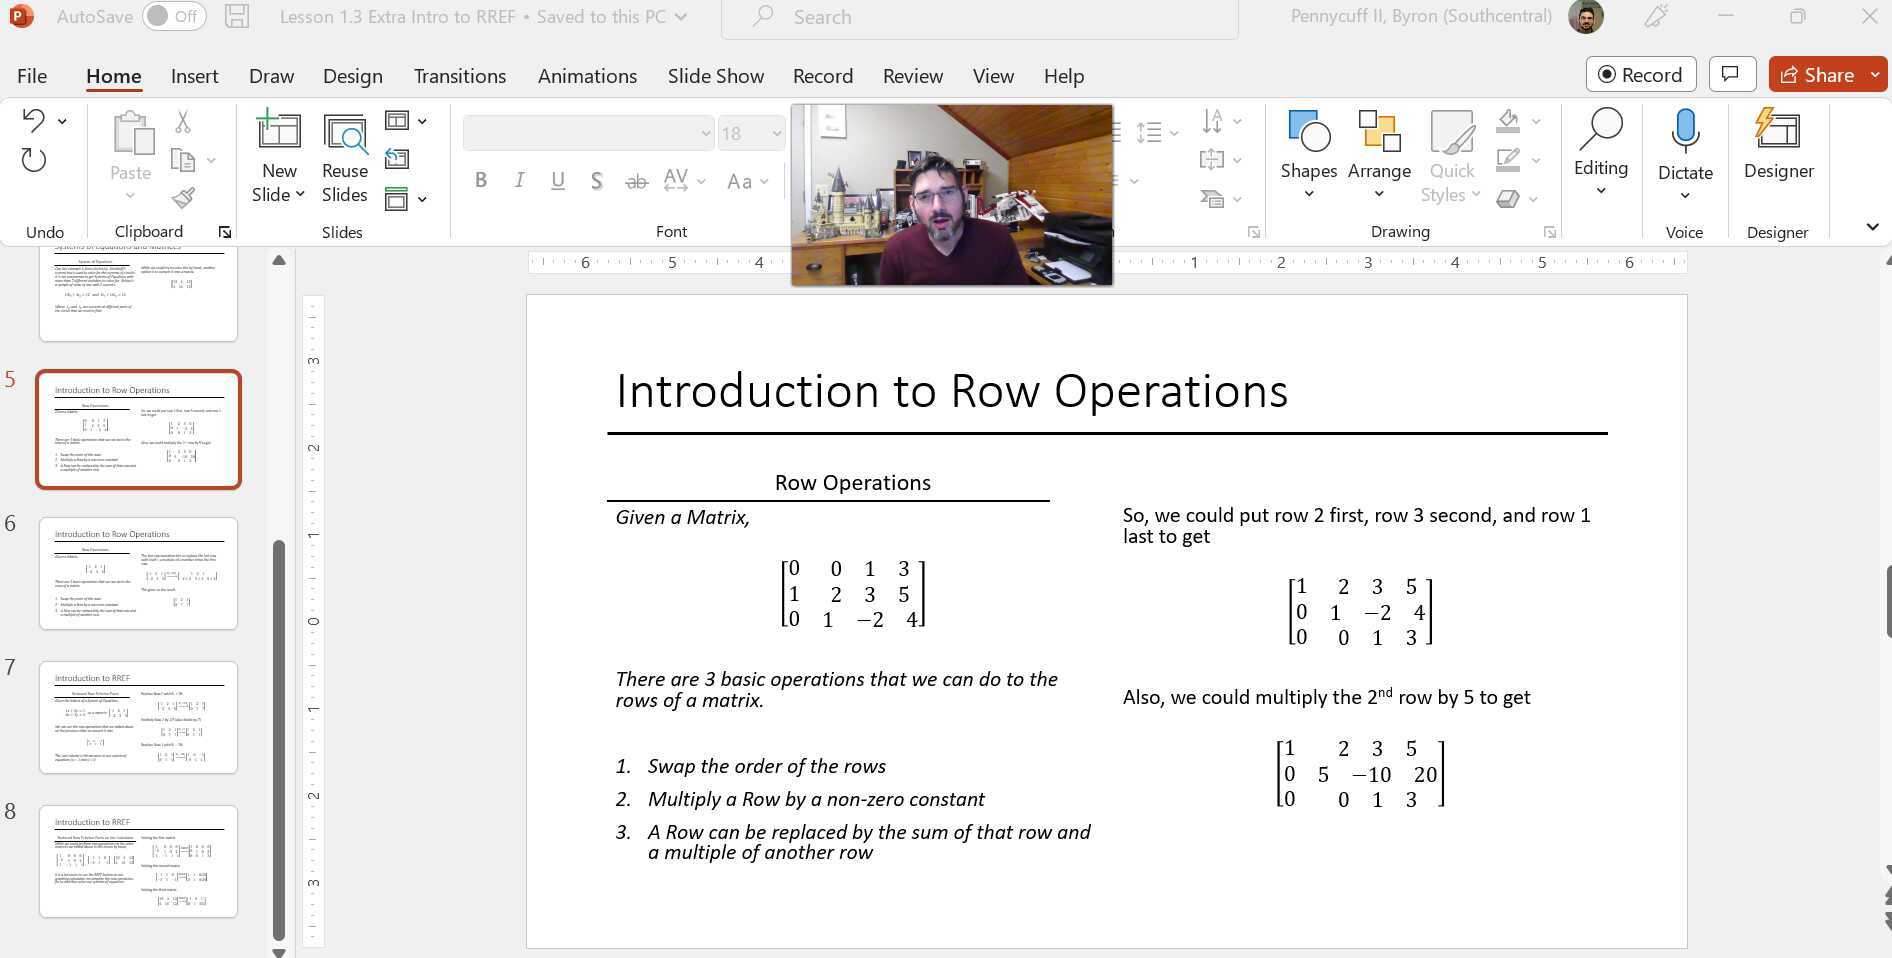The width and height of the screenshot is (1892, 958).
Task: Click the Redo icon
Action: [x=33, y=160]
